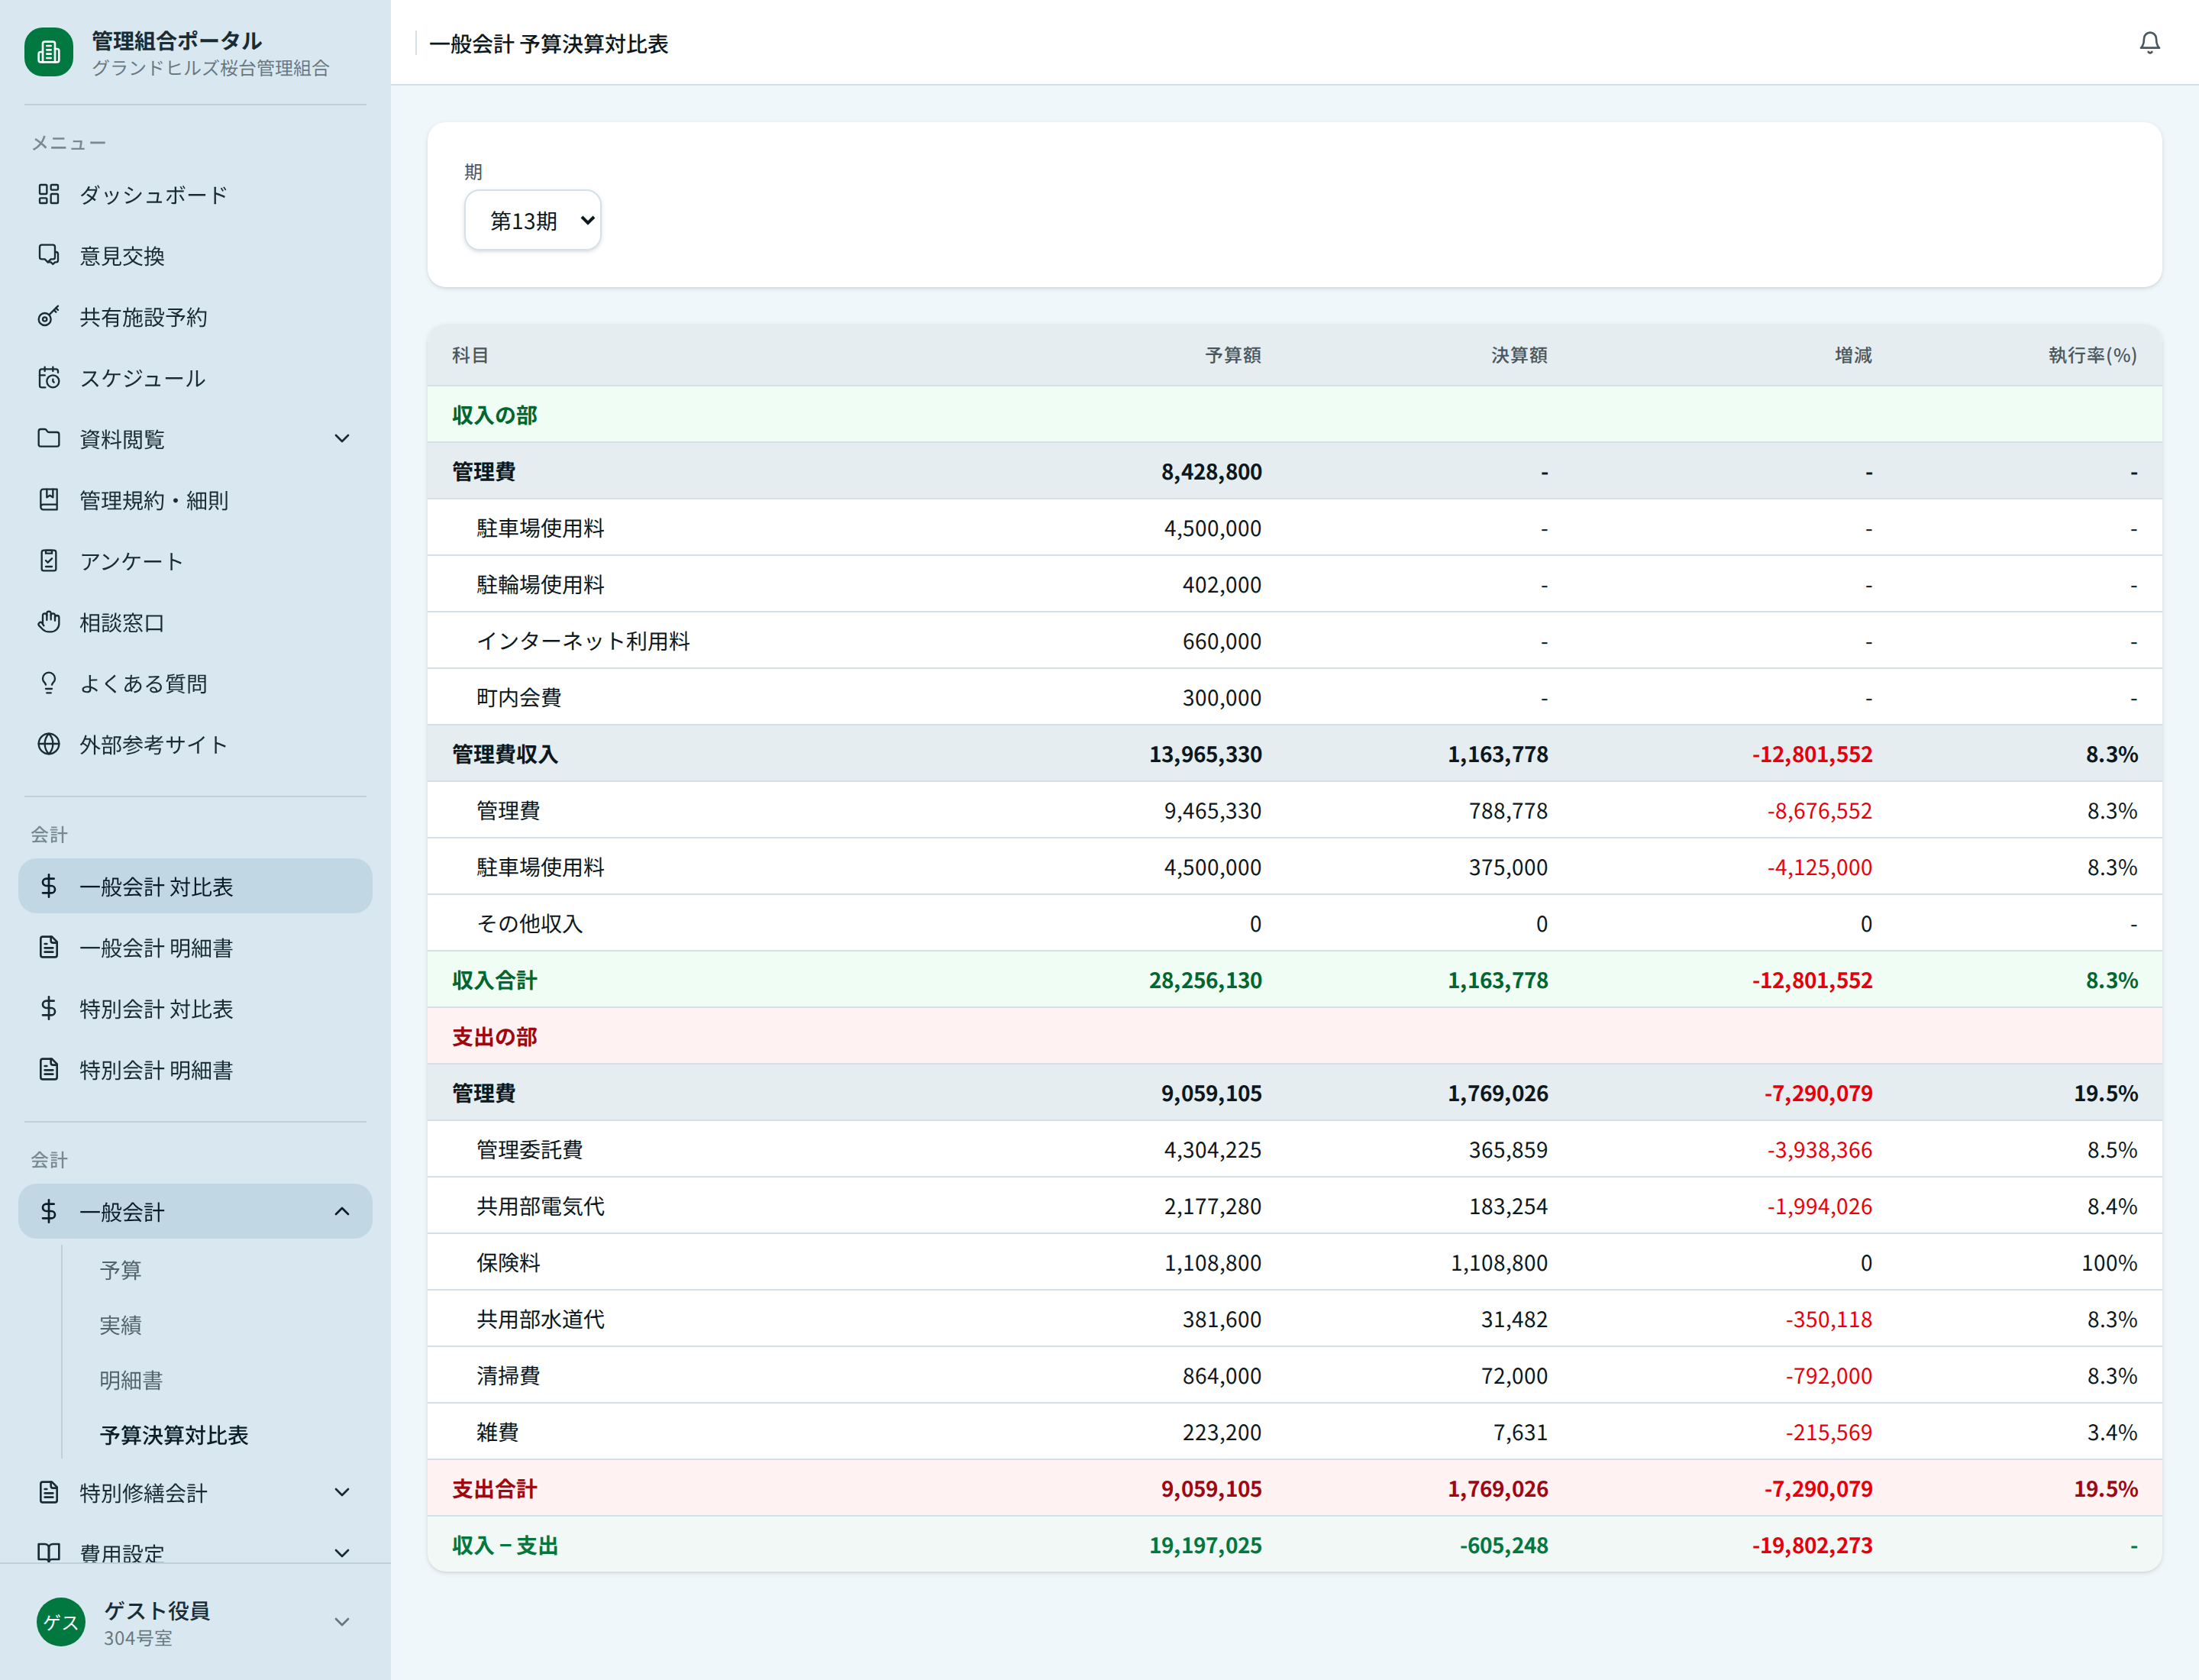Expand the 資料閲覧 menu chevron
This screenshot has width=2199, height=1680.
tap(342, 439)
